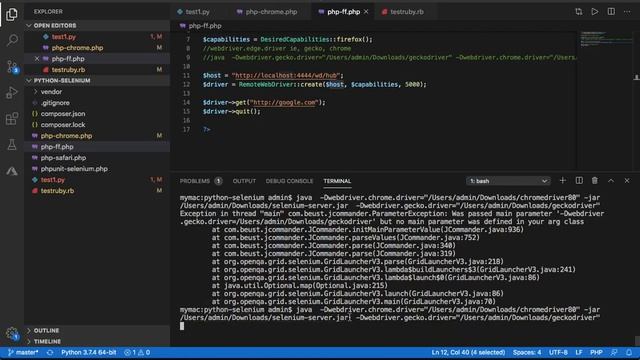This screenshot has width=640, height=360.
Task: Run the file with play button
Action: (595, 12)
